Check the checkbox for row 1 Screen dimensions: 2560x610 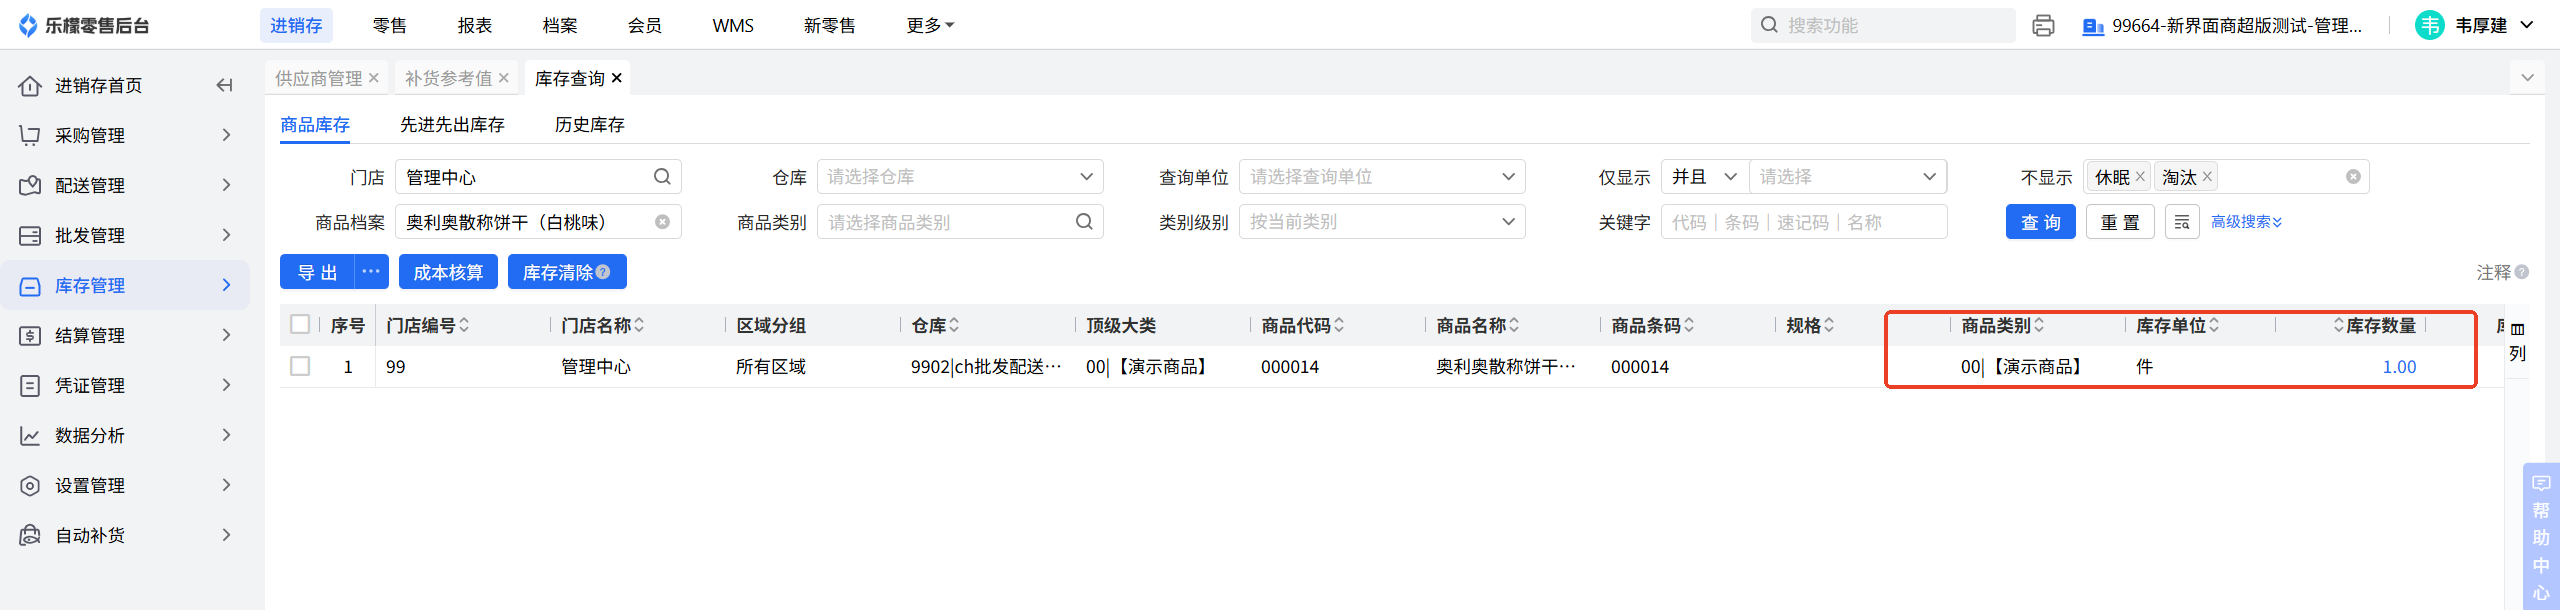point(300,366)
